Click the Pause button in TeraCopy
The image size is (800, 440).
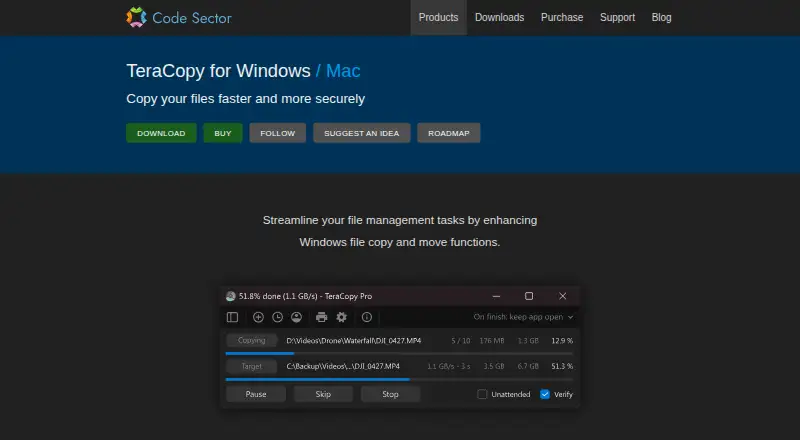tap(256, 394)
